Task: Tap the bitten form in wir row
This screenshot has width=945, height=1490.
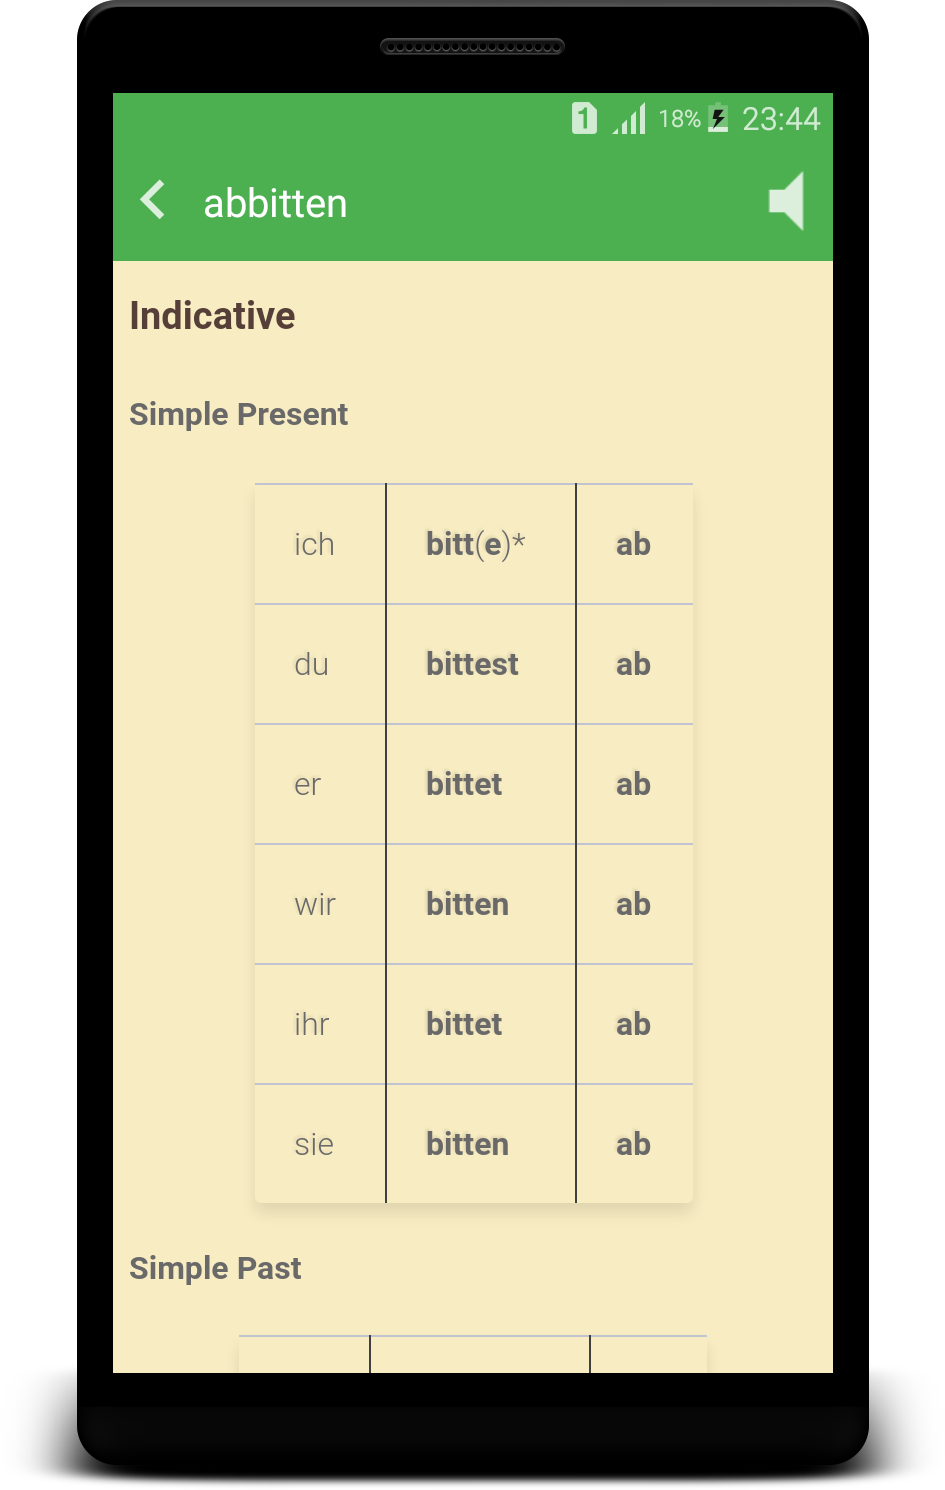Action: click(x=467, y=905)
